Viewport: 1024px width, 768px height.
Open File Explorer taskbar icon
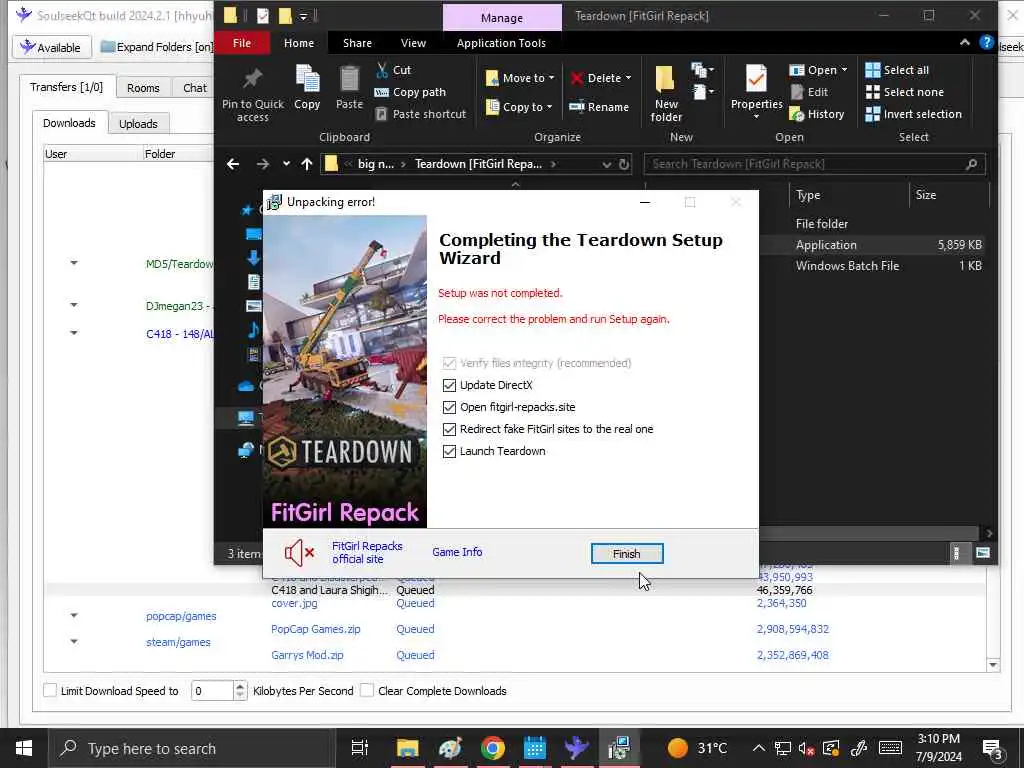pos(408,748)
